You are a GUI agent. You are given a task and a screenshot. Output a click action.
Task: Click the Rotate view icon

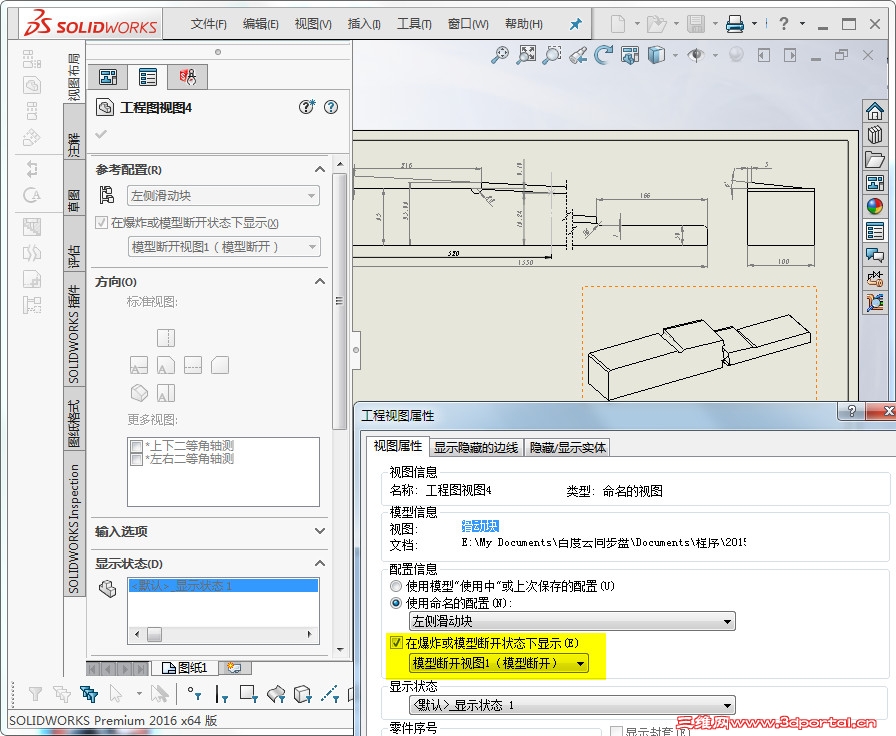603,55
